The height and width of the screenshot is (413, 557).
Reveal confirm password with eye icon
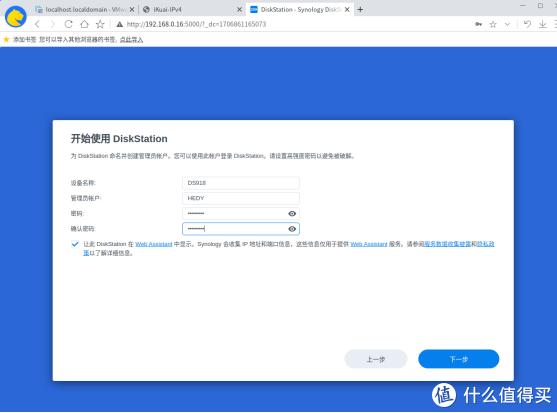292,229
